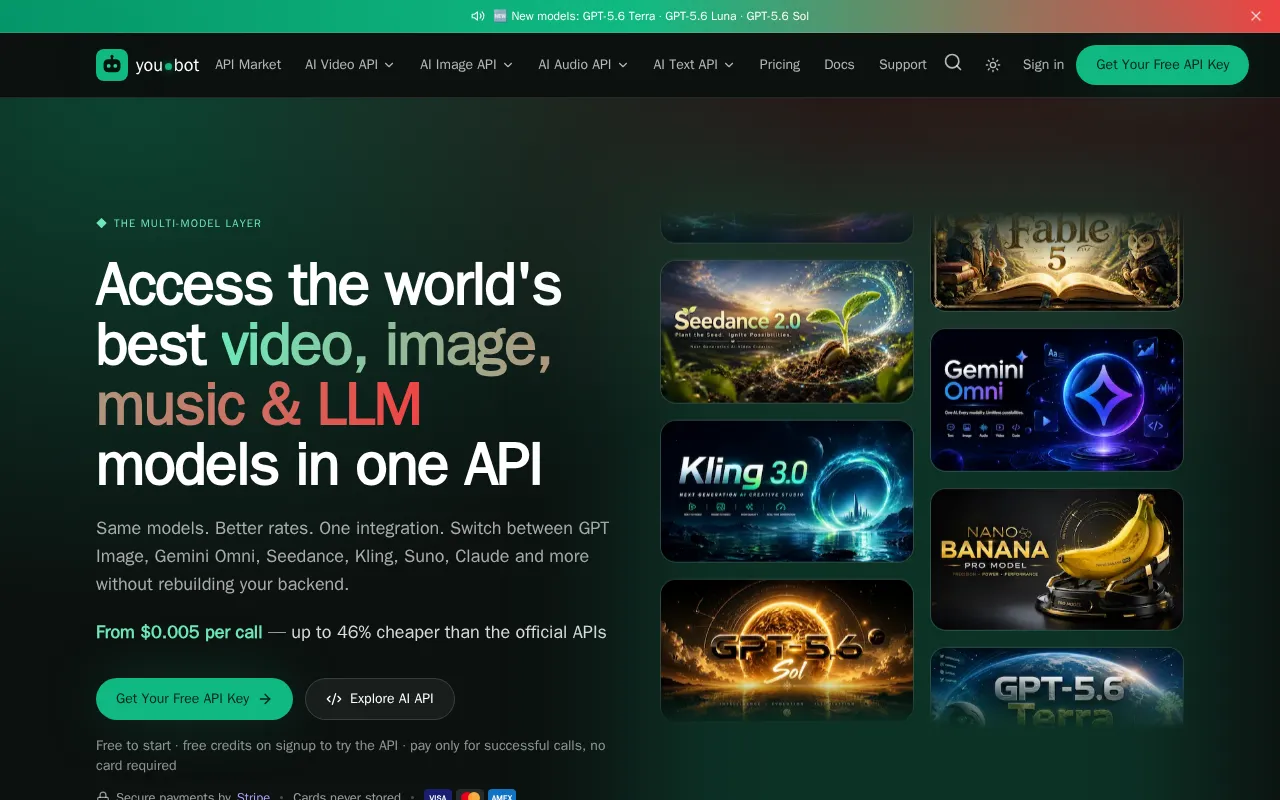This screenshot has width=1280, height=800.
Task: Open the AI Audio API dropdown menu
Action: [583, 65]
